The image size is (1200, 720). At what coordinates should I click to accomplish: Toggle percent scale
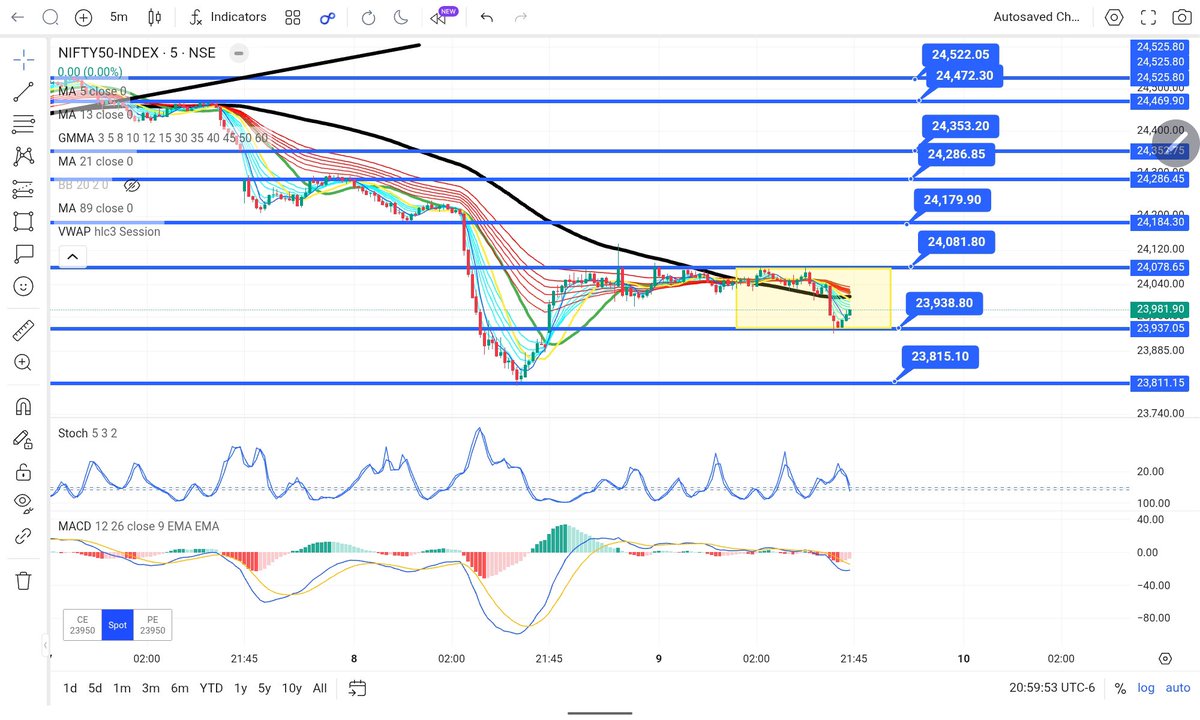pos(1120,688)
